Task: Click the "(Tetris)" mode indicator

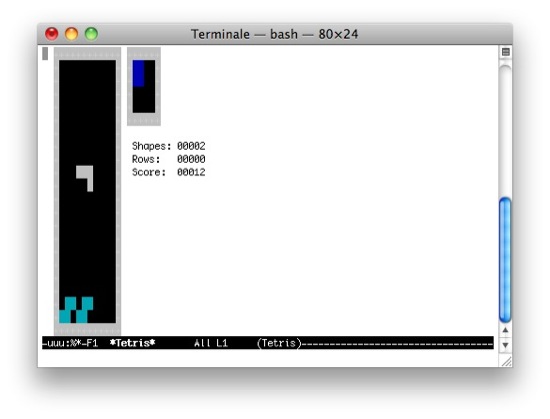Action: tap(279, 343)
